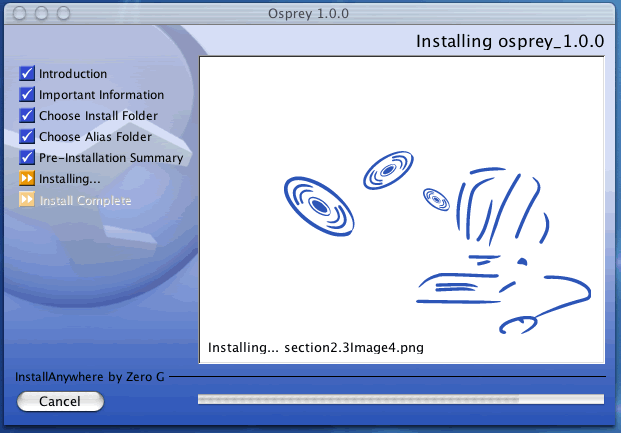Viewport: 621px width, 433px height.
Task: Click the Introduction step checkmark icon
Action: pyautogui.click(x=27, y=74)
